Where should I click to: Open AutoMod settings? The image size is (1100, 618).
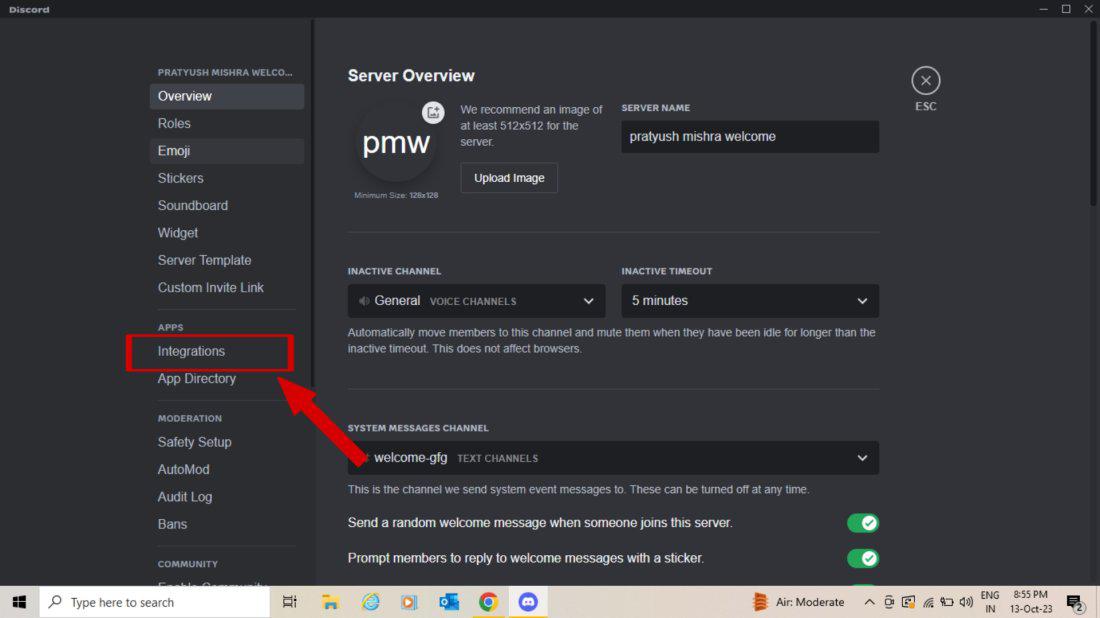point(227,470)
